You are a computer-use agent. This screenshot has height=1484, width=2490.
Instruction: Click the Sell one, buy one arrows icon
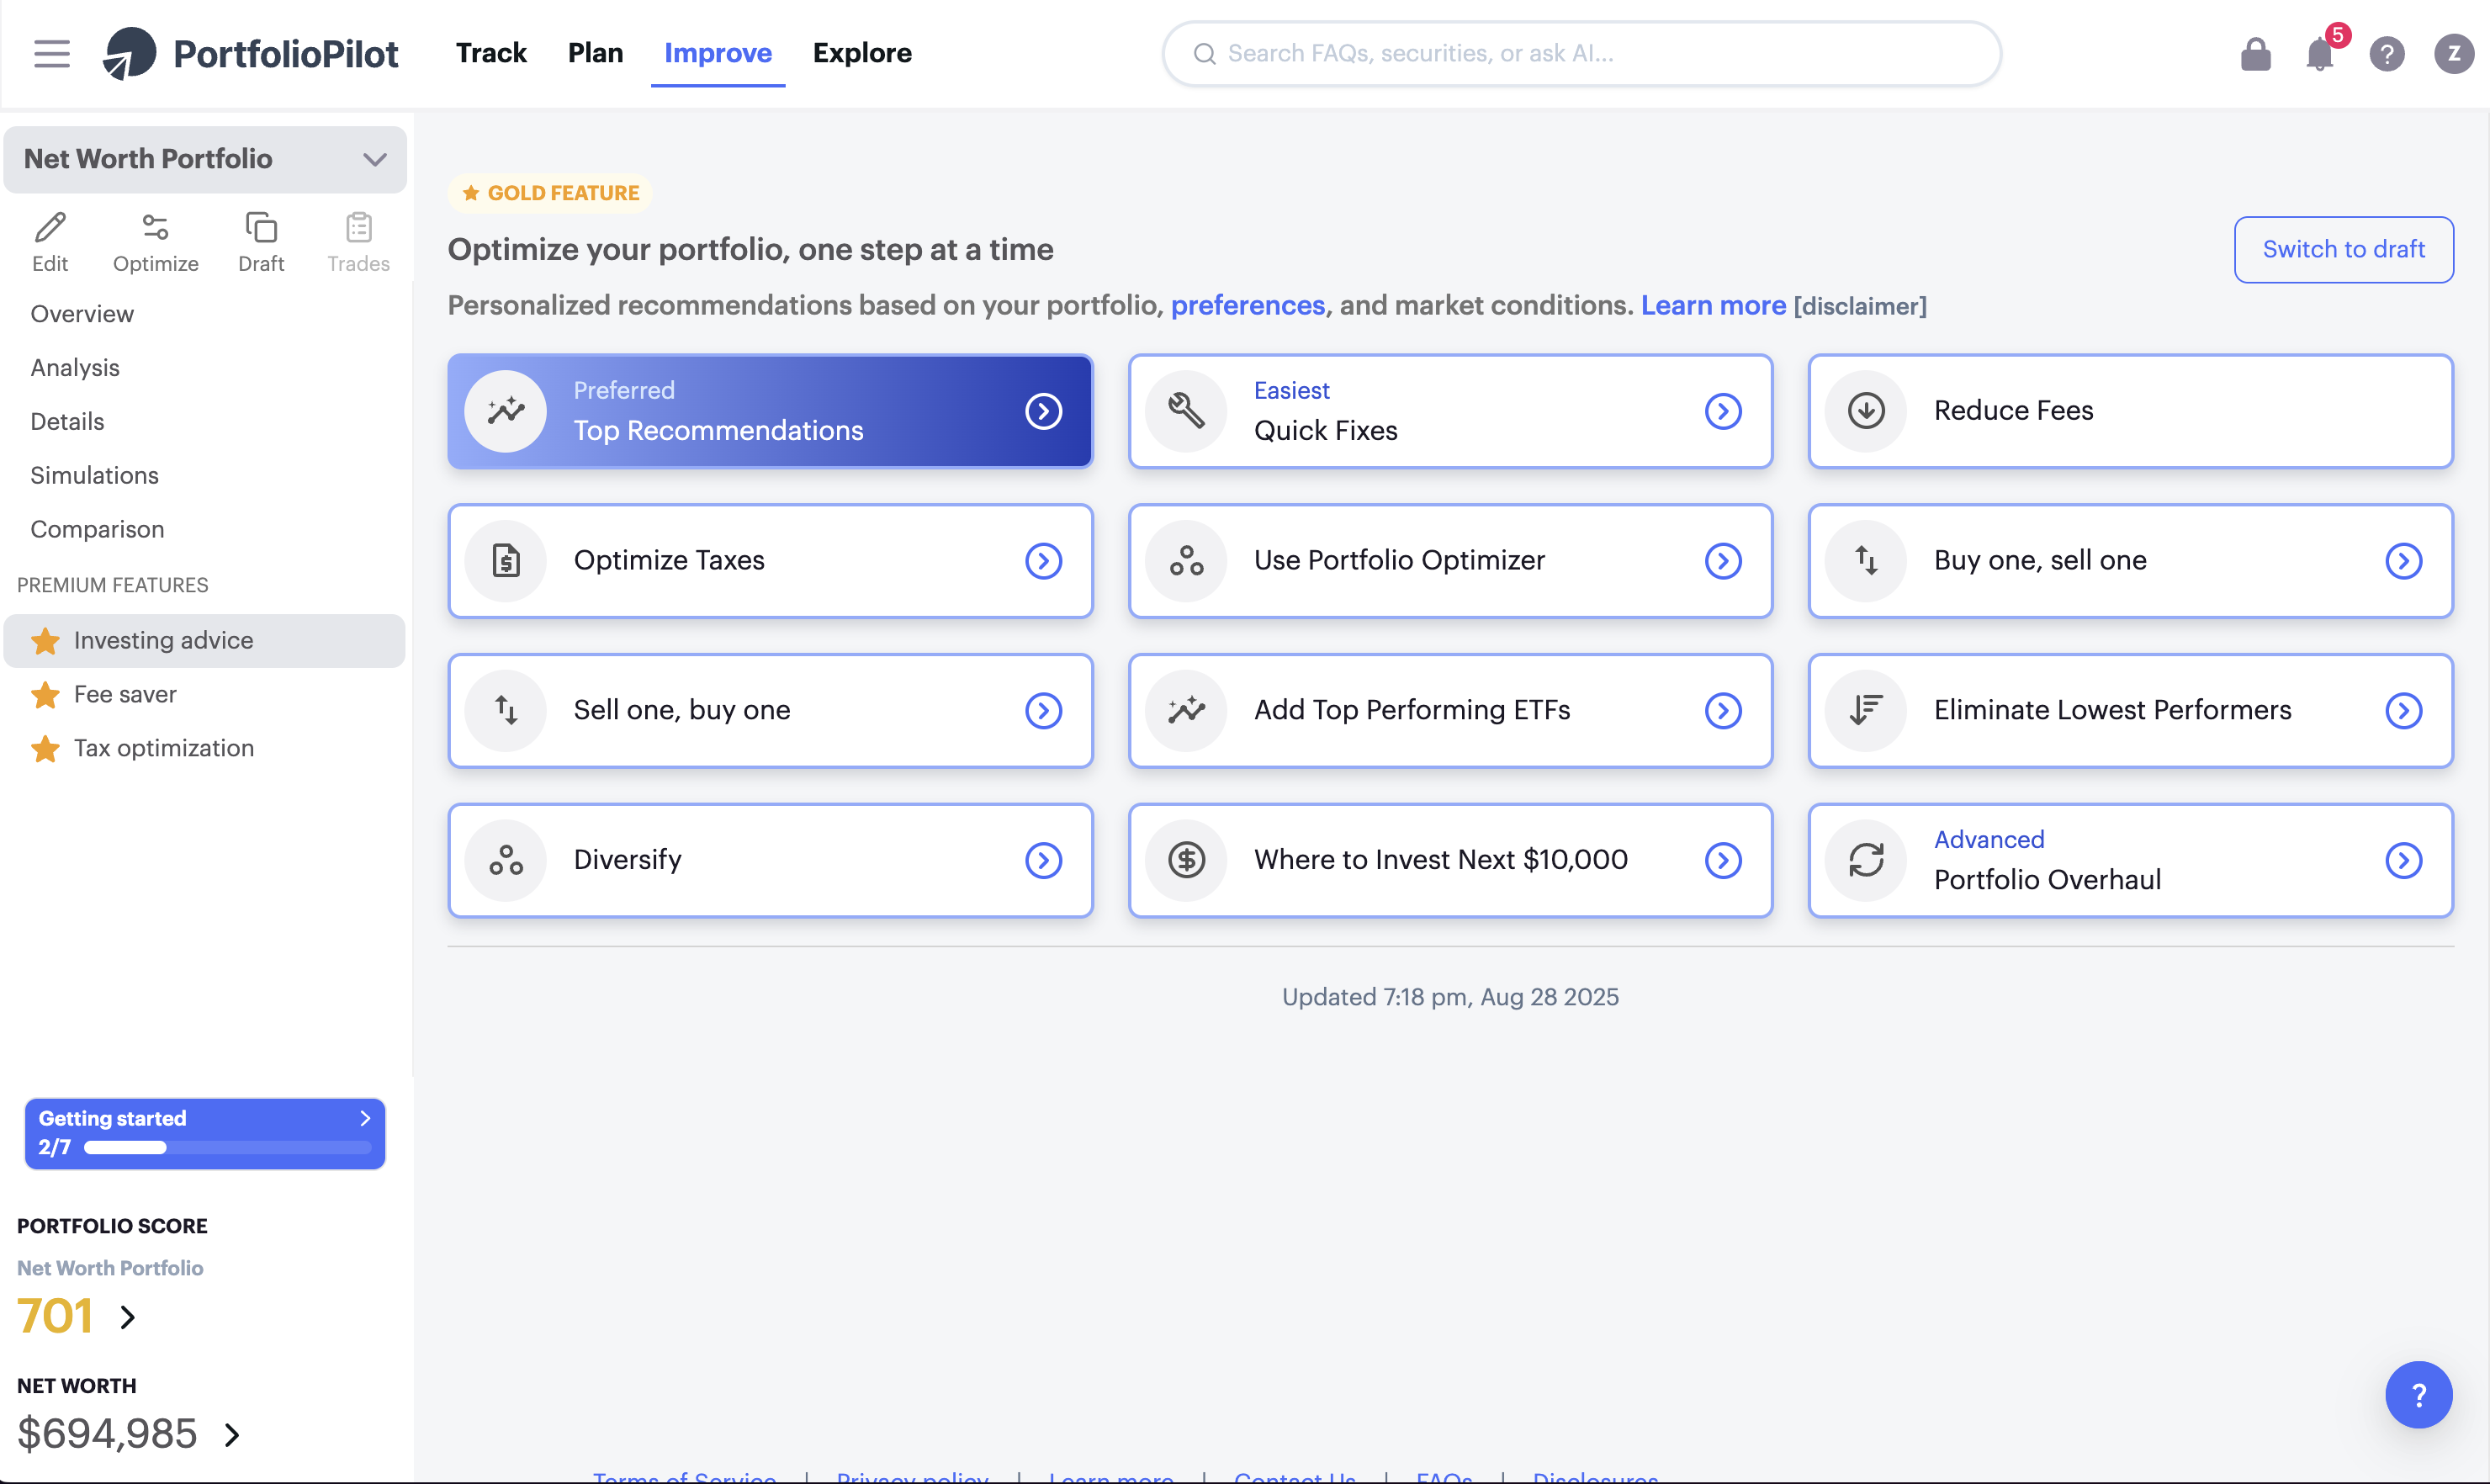pos(506,711)
